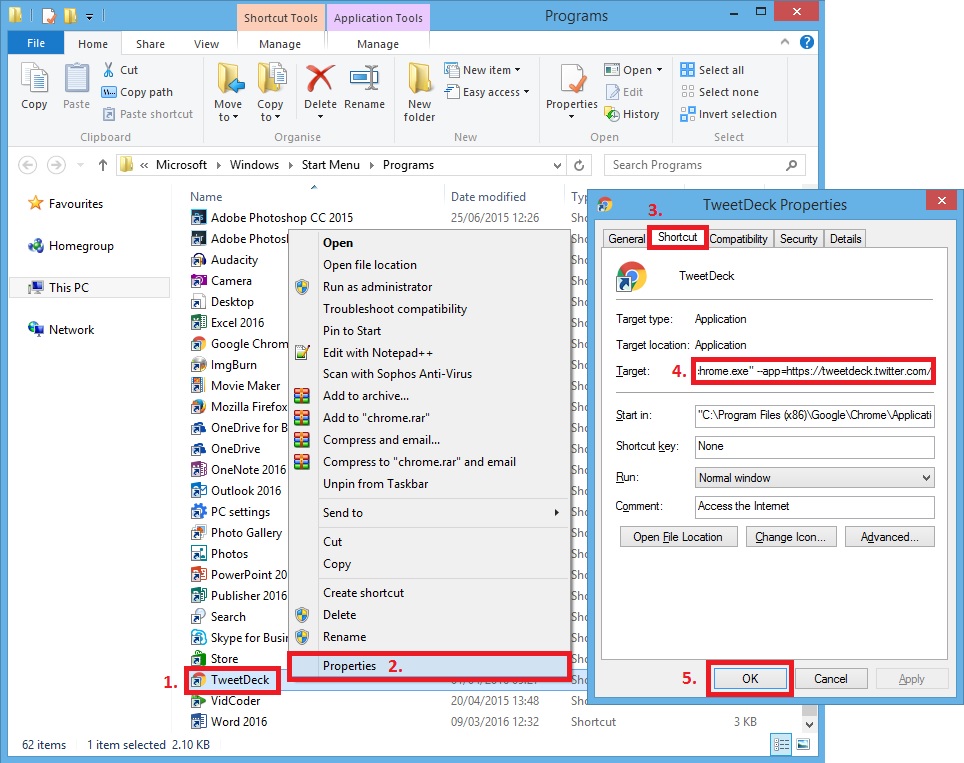Open the Run combo box Normal window
This screenshot has width=964, height=763.
[x=814, y=478]
